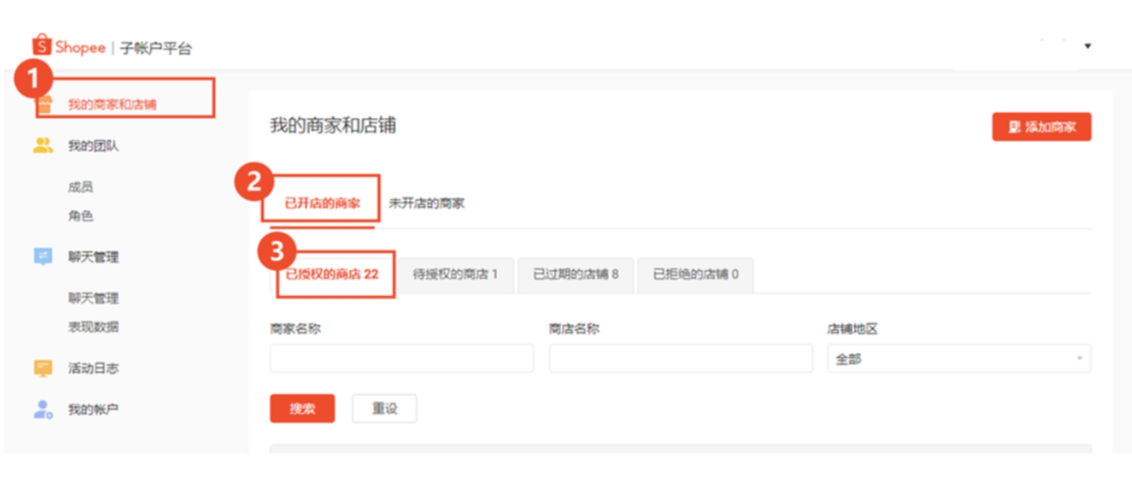Click the 我的商家和店铺 shop icon

44,104
